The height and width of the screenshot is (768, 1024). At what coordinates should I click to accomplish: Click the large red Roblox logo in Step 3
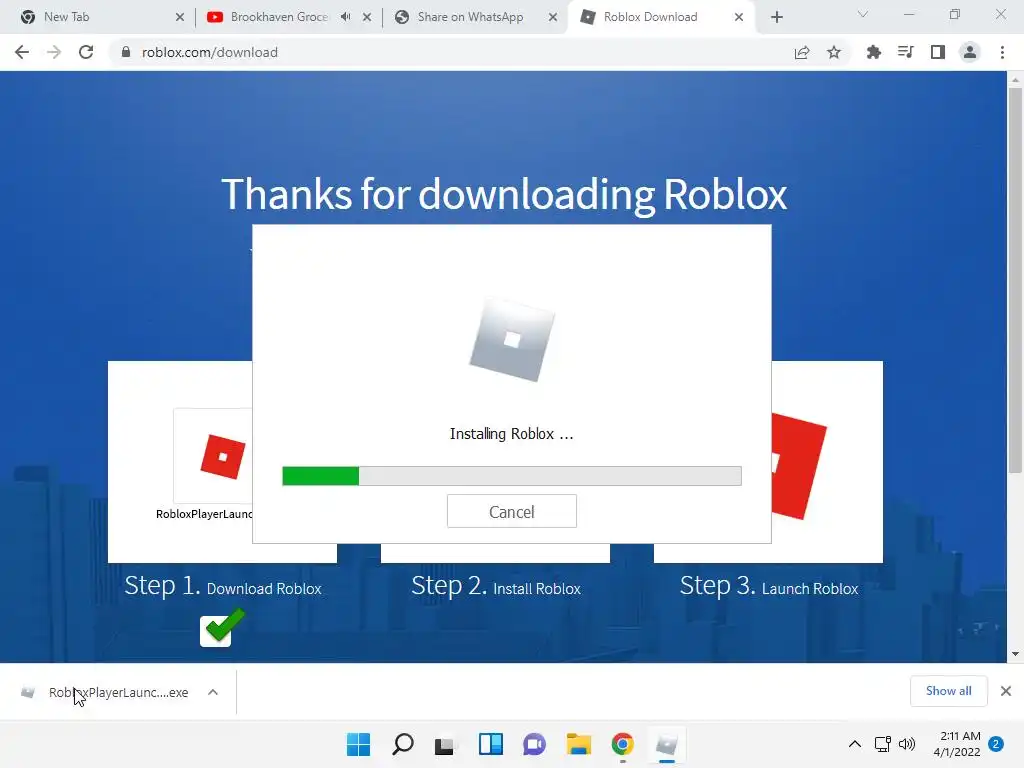point(799,466)
